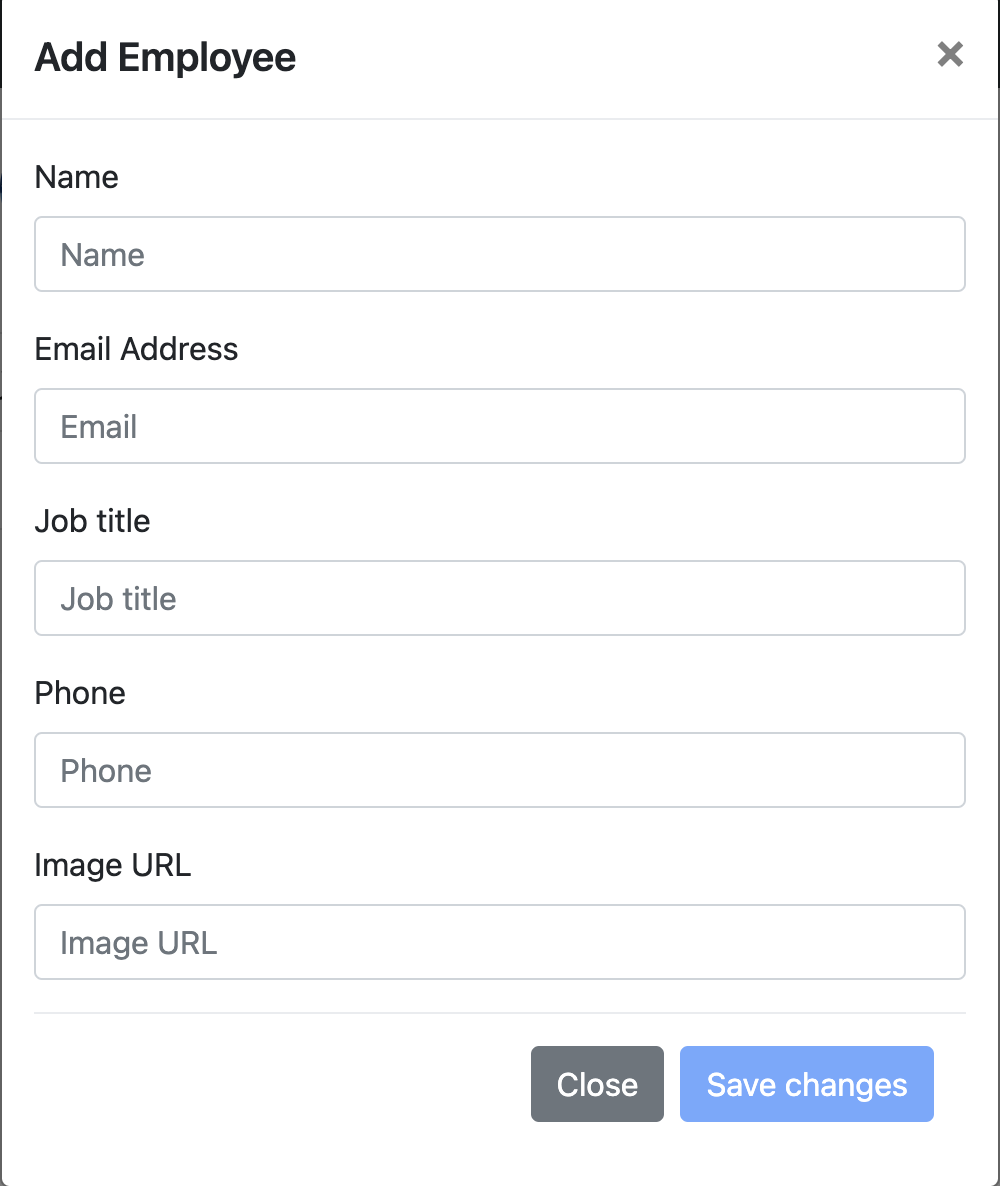Click into the Phone input field
Screen dimensions: 1000x1186
(500, 770)
